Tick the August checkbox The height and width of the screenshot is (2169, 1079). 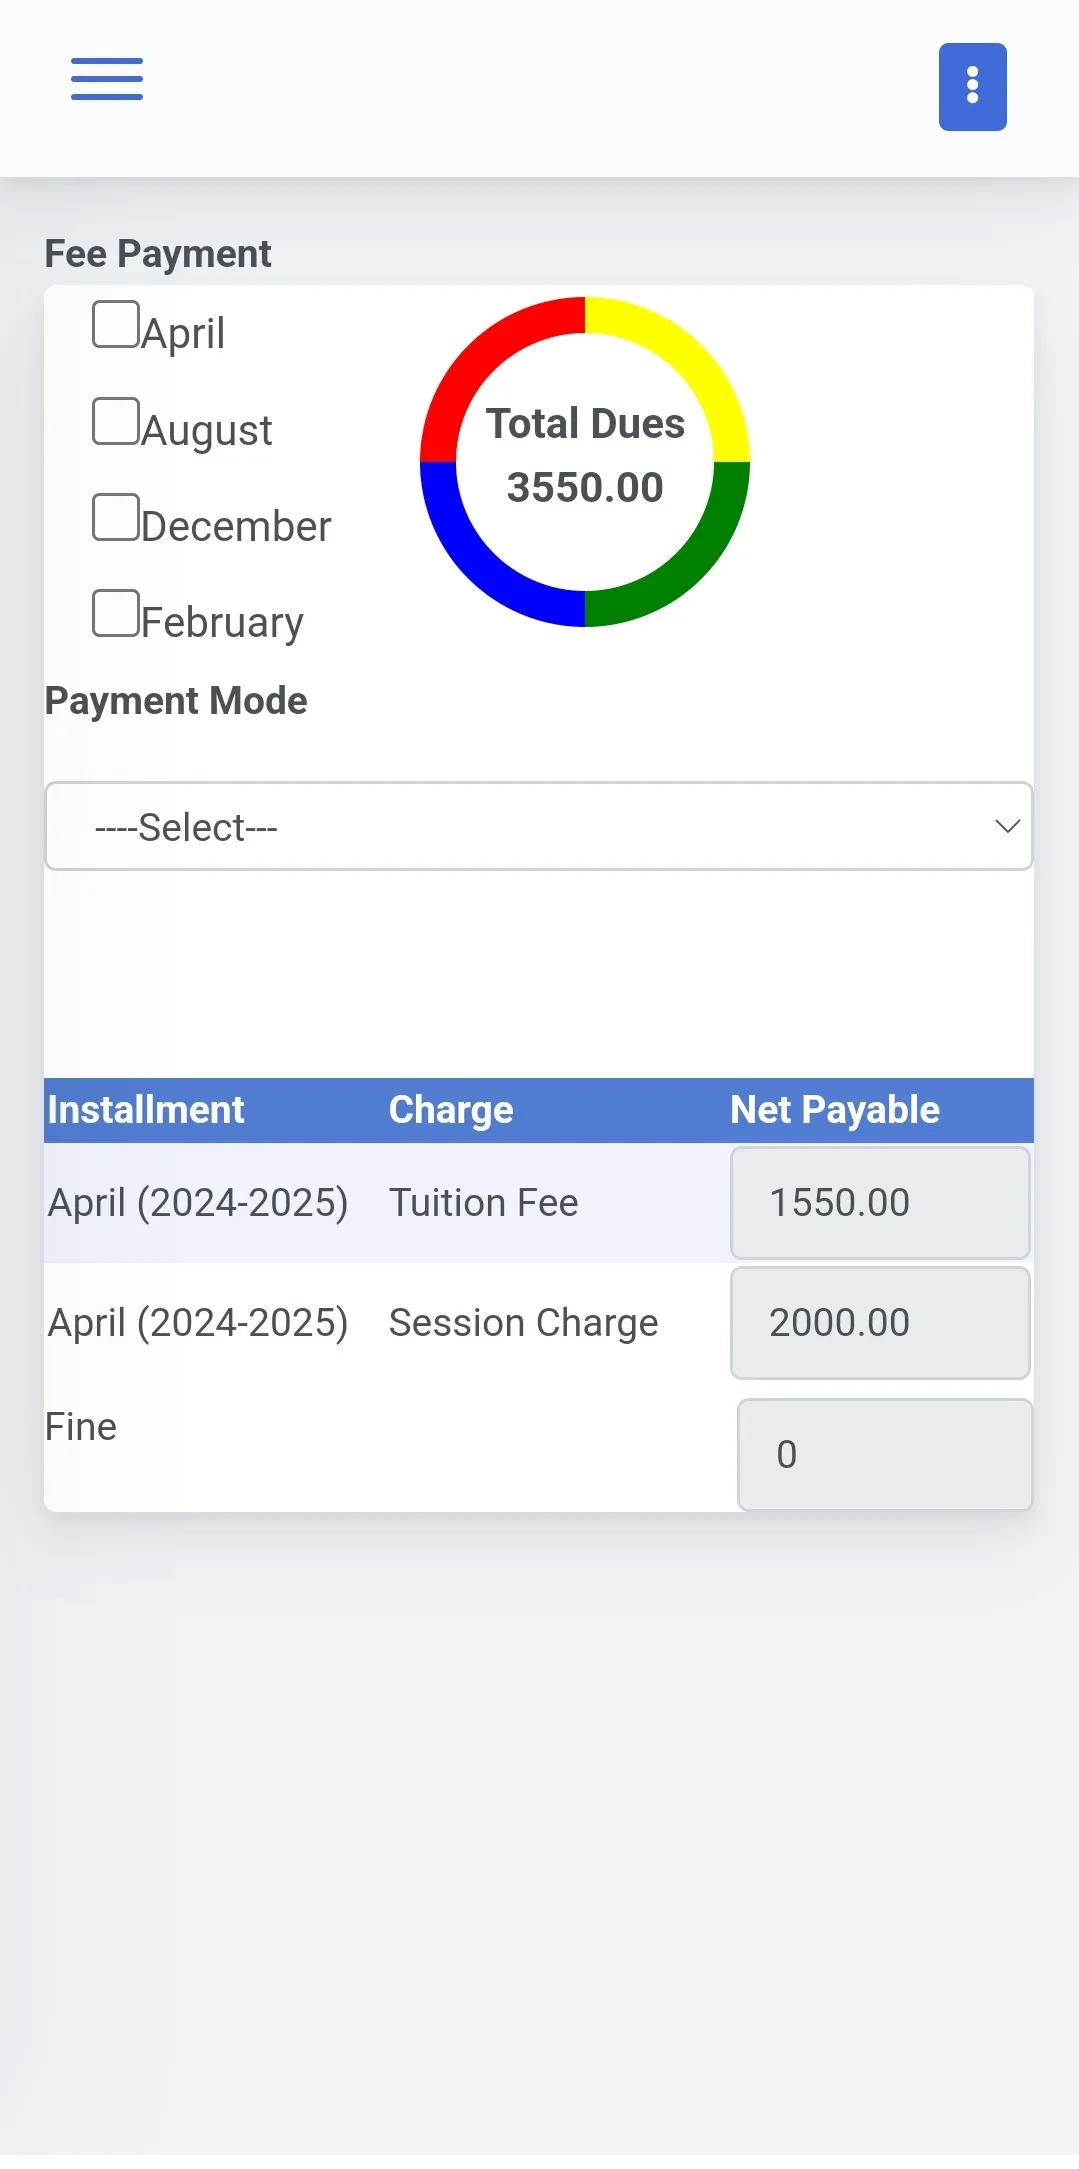[x=116, y=421]
